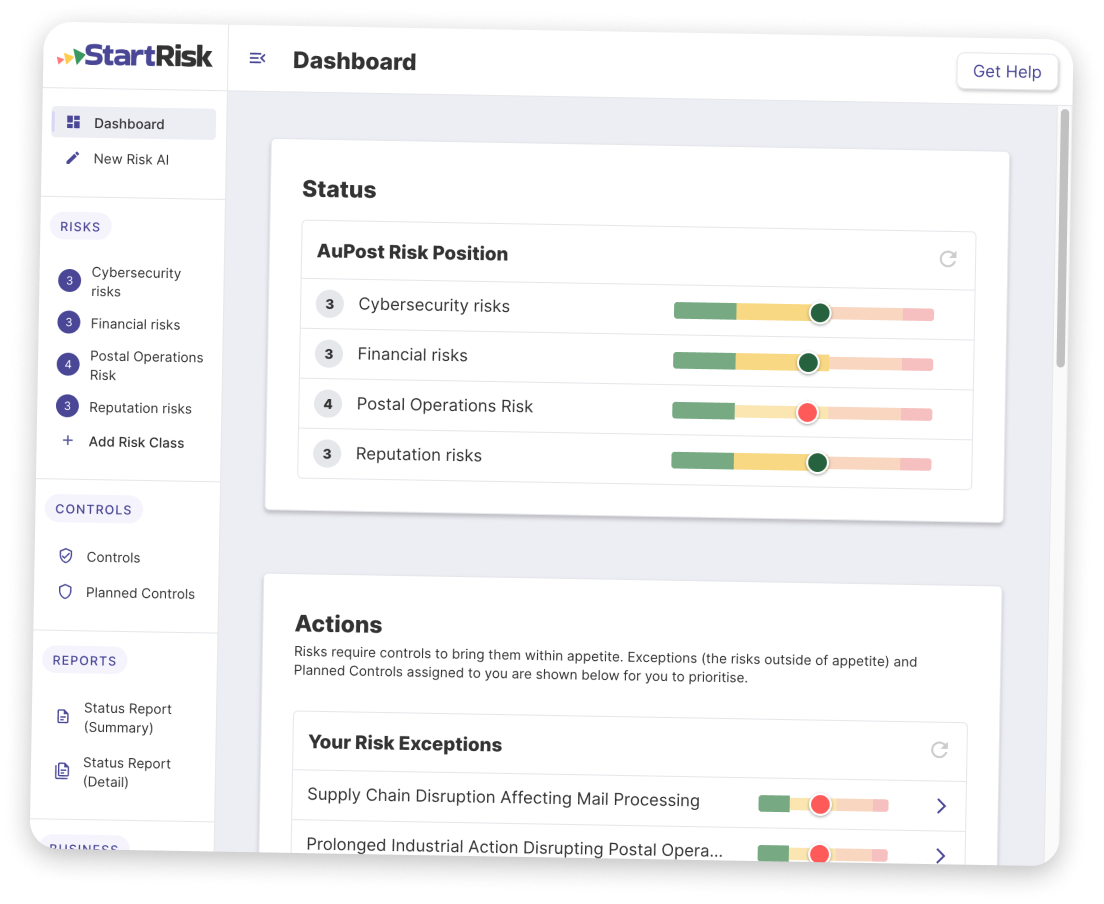Expand Supply Chain Disruption exception via chevron
Viewport: 1104px width, 904px height.
941,805
